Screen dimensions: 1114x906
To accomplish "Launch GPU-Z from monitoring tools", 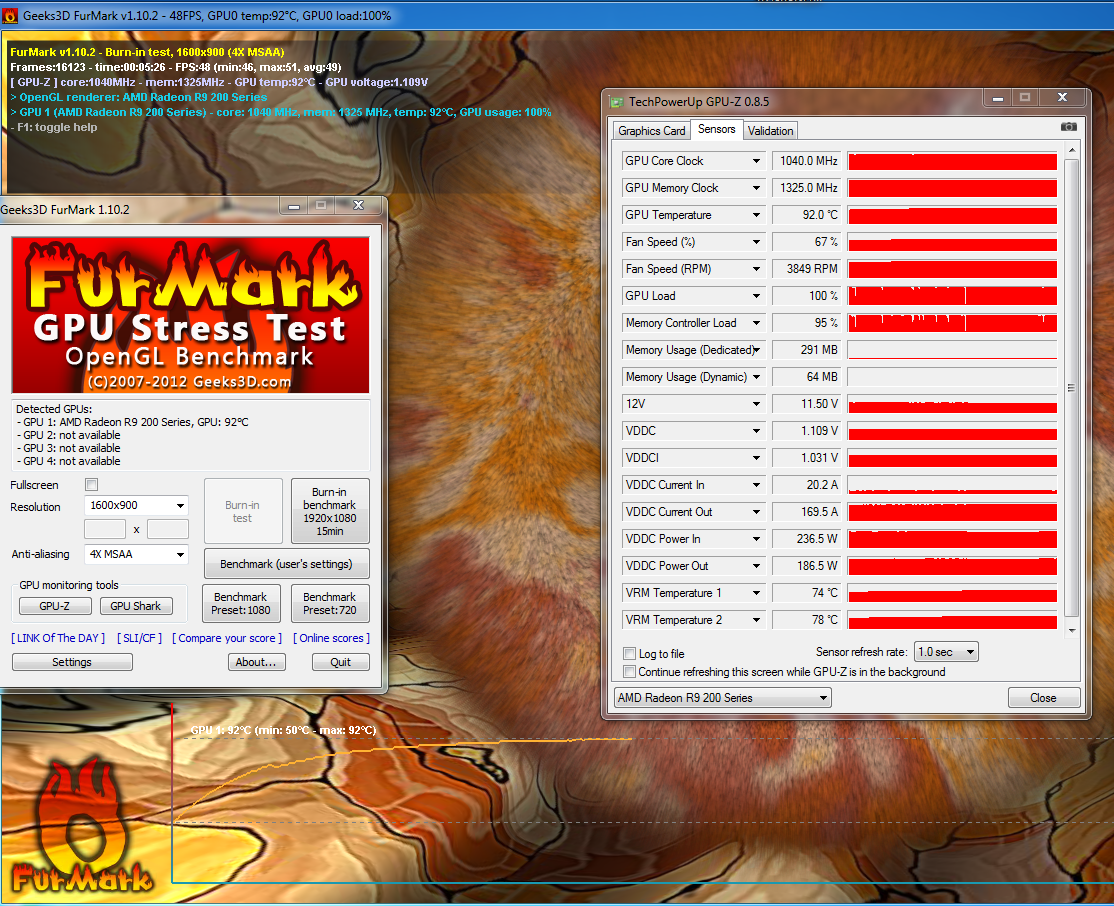I will pyautogui.click(x=55, y=606).
